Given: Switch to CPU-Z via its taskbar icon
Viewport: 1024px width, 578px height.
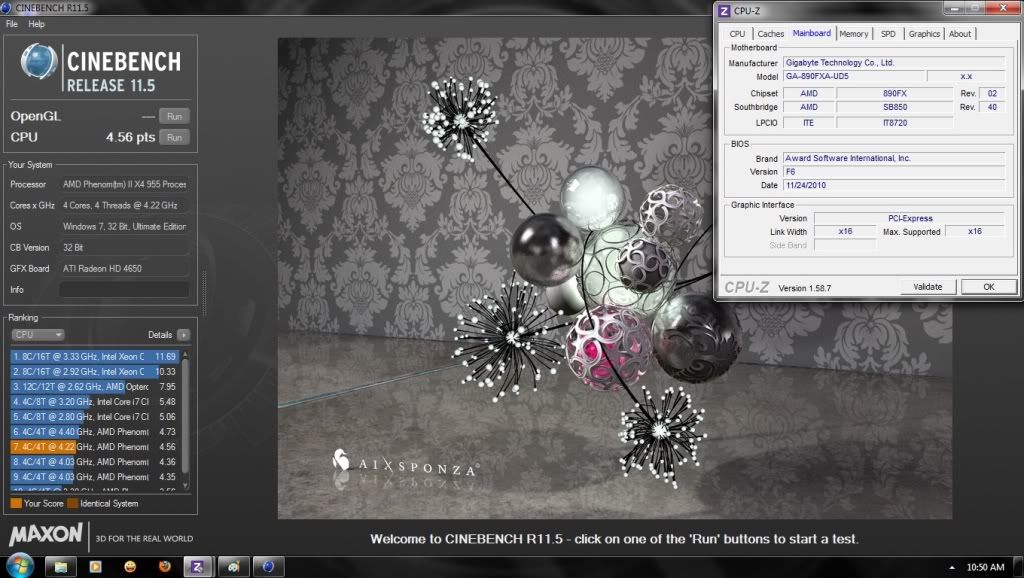Looking at the screenshot, I should (198, 567).
